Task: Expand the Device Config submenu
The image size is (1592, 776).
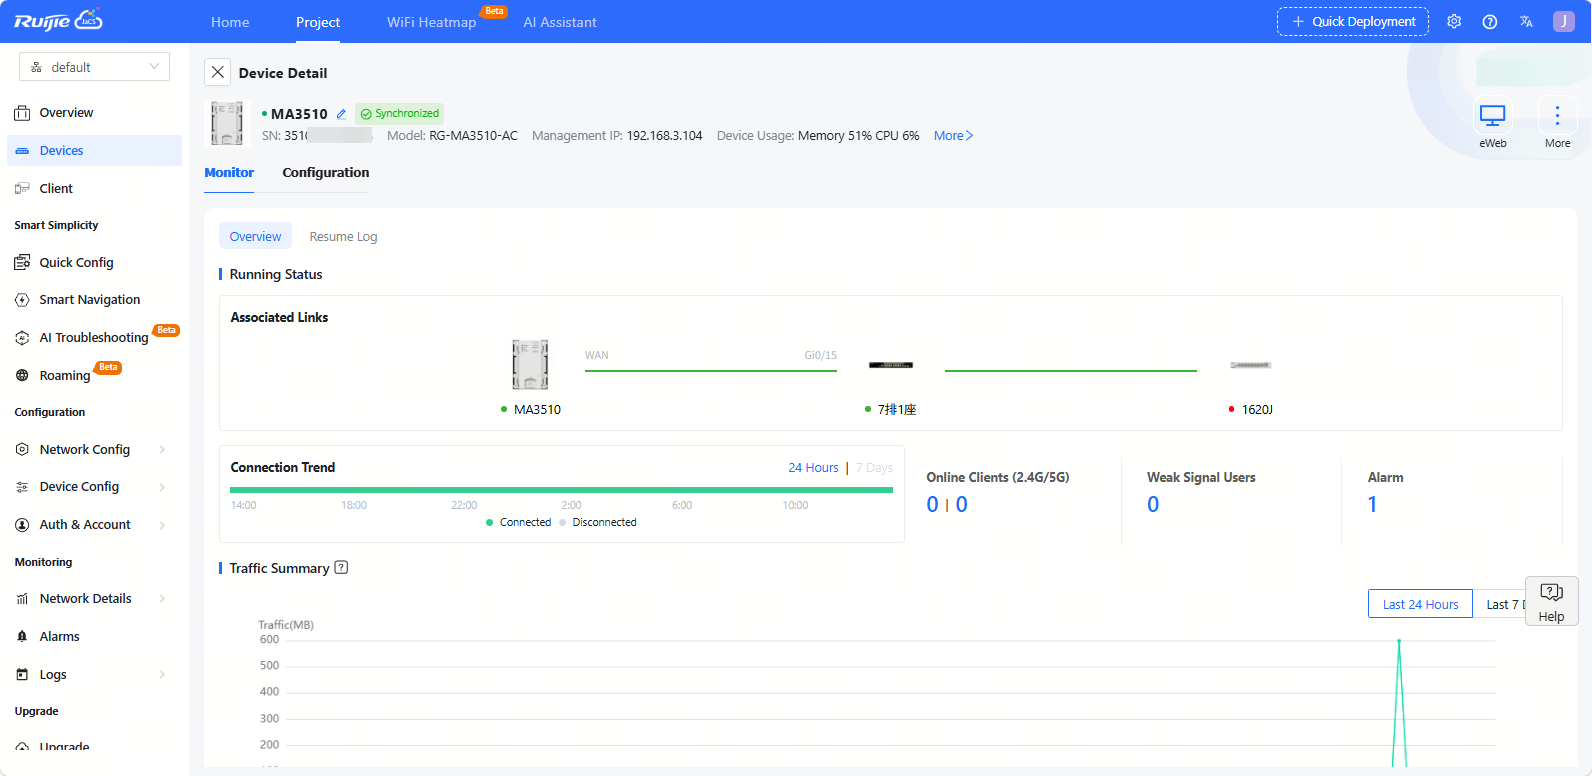Action: (90, 487)
